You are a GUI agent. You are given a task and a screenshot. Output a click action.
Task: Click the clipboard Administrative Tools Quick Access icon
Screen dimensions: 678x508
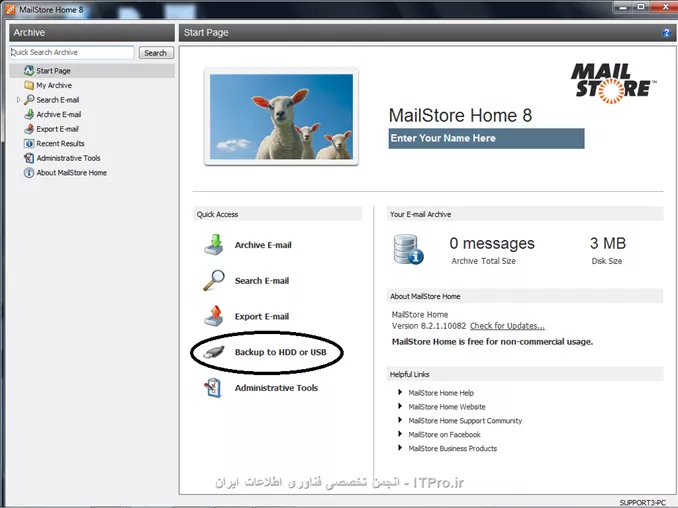tap(213, 388)
